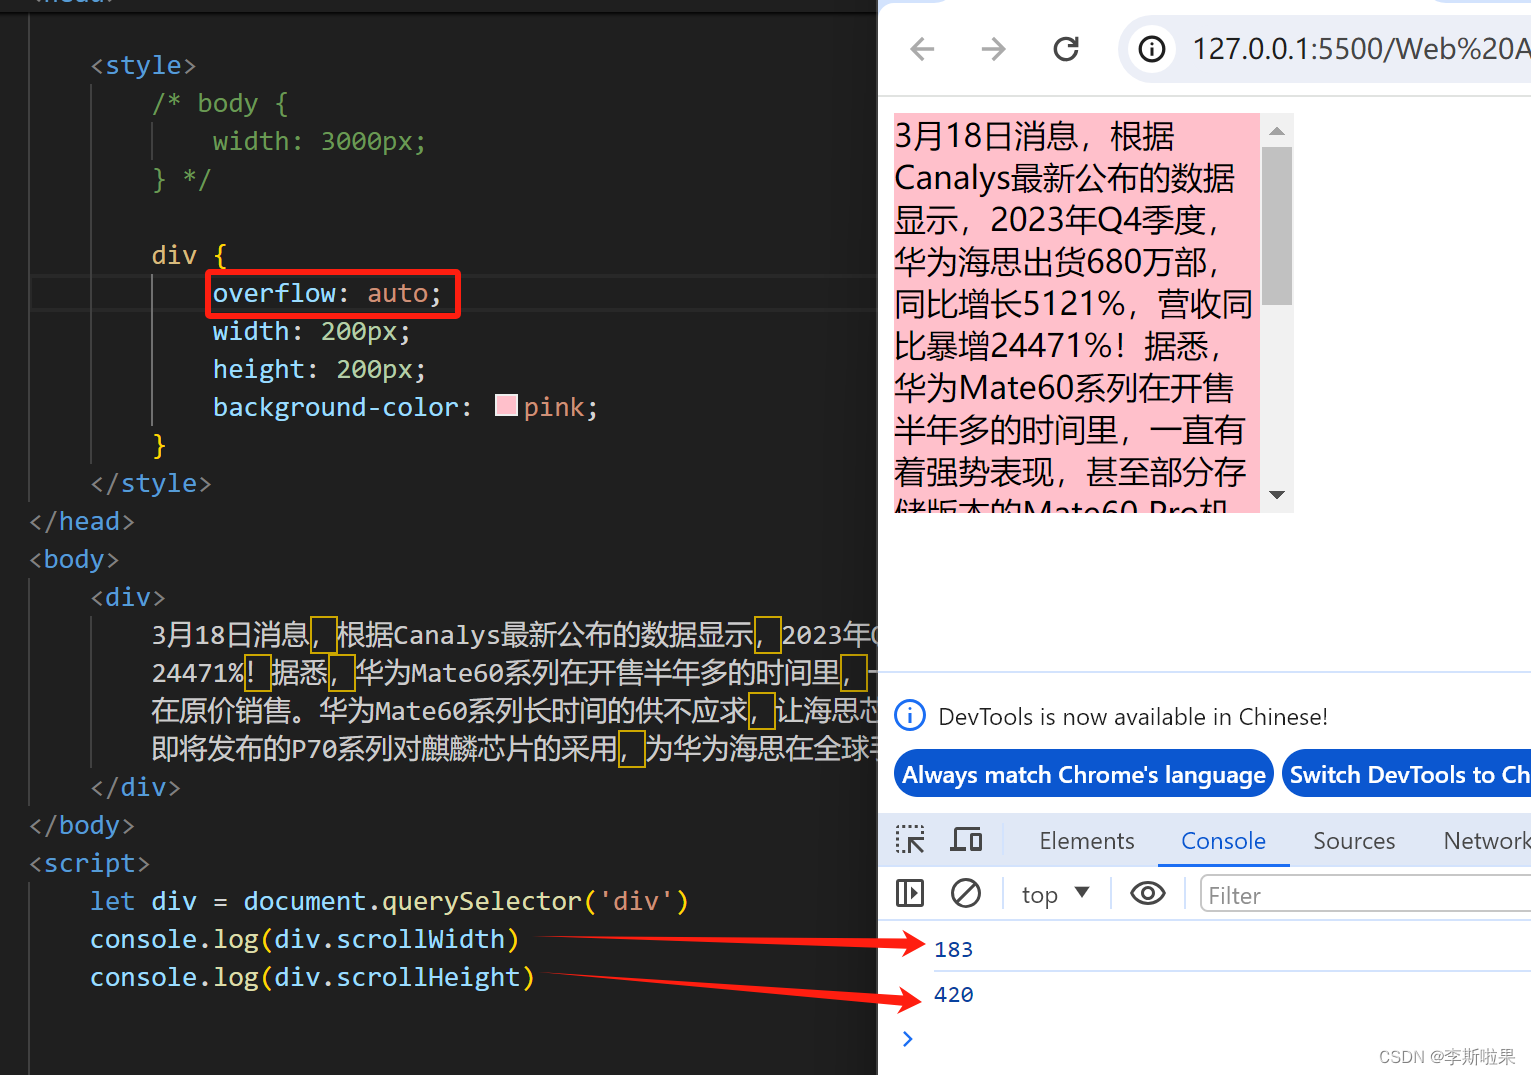Toggle the device emulation toolbar
This screenshot has height=1075, width=1531.
[966, 839]
